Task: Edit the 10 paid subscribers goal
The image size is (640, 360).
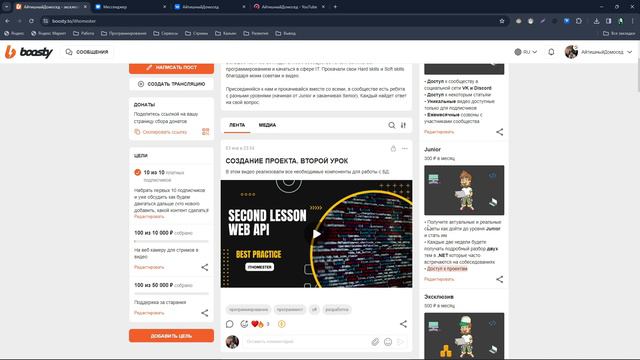Action: (x=149, y=216)
